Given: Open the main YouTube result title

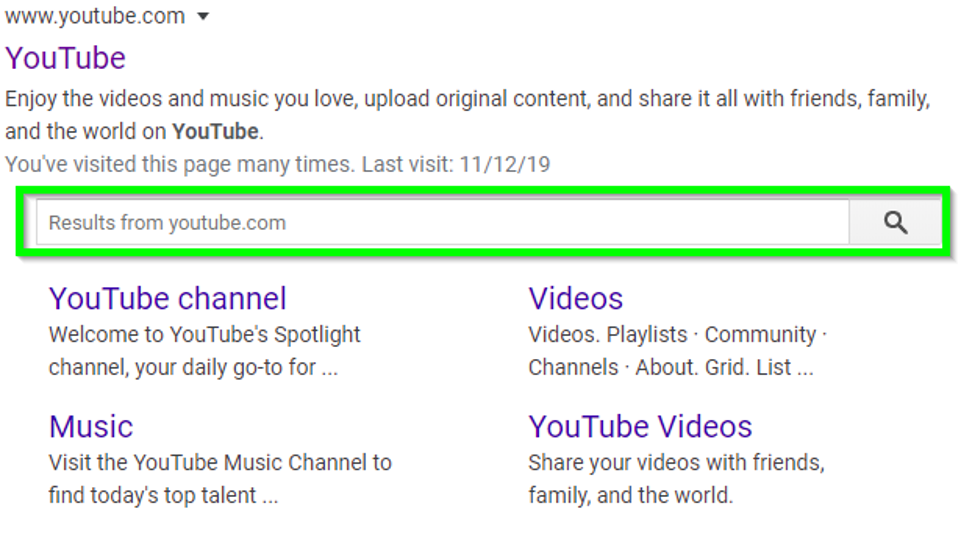Looking at the screenshot, I should [x=66, y=58].
